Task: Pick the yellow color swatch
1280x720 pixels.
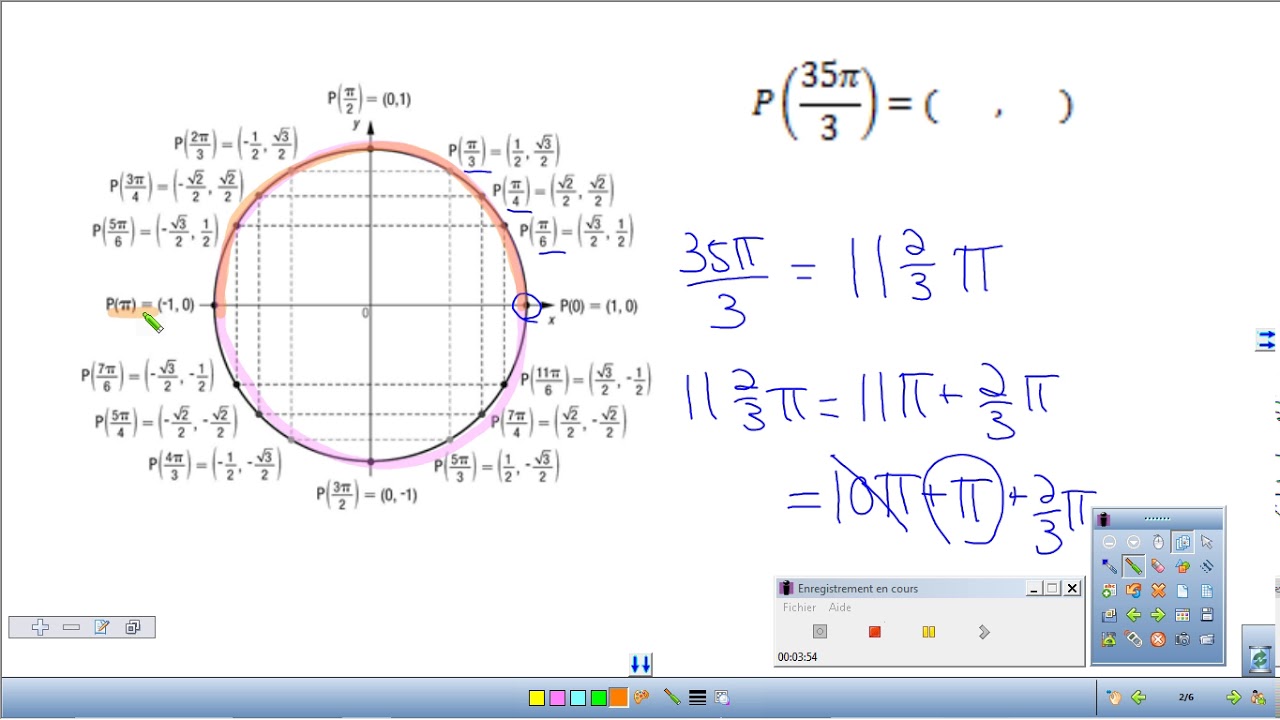Action: coord(537,698)
